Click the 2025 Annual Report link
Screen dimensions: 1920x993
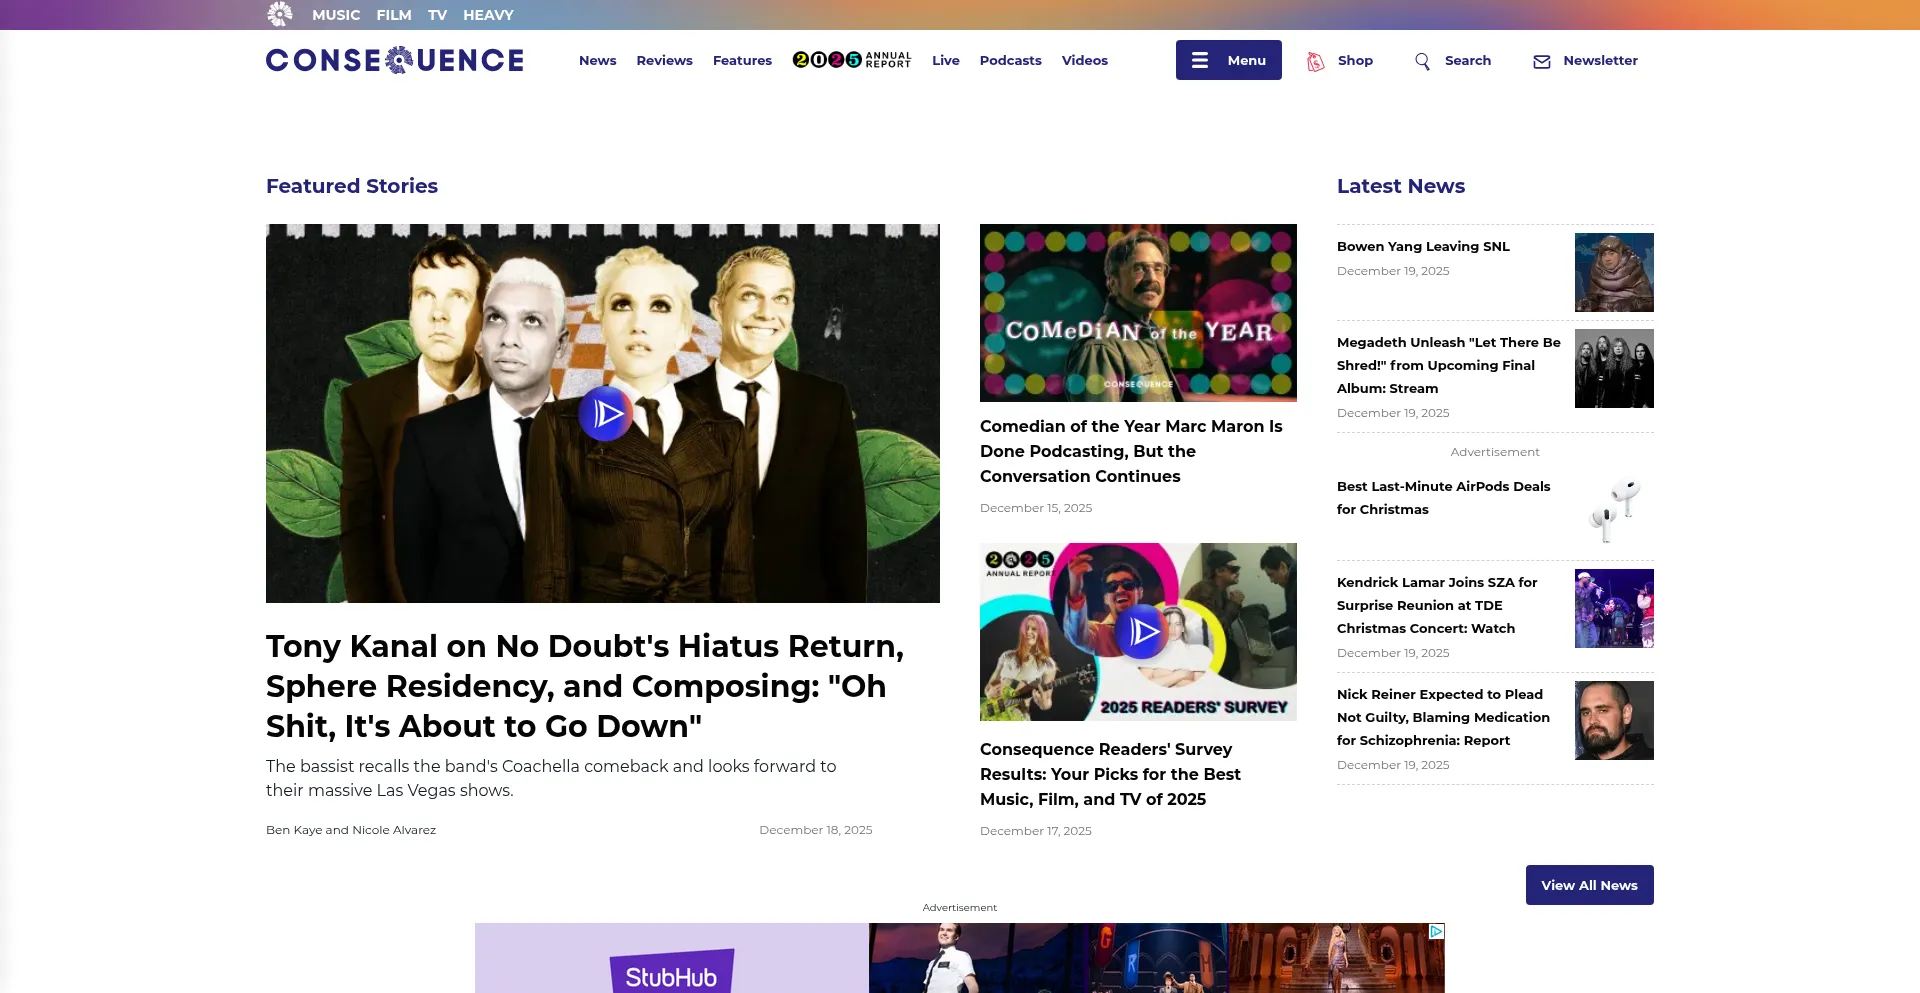coord(852,59)
